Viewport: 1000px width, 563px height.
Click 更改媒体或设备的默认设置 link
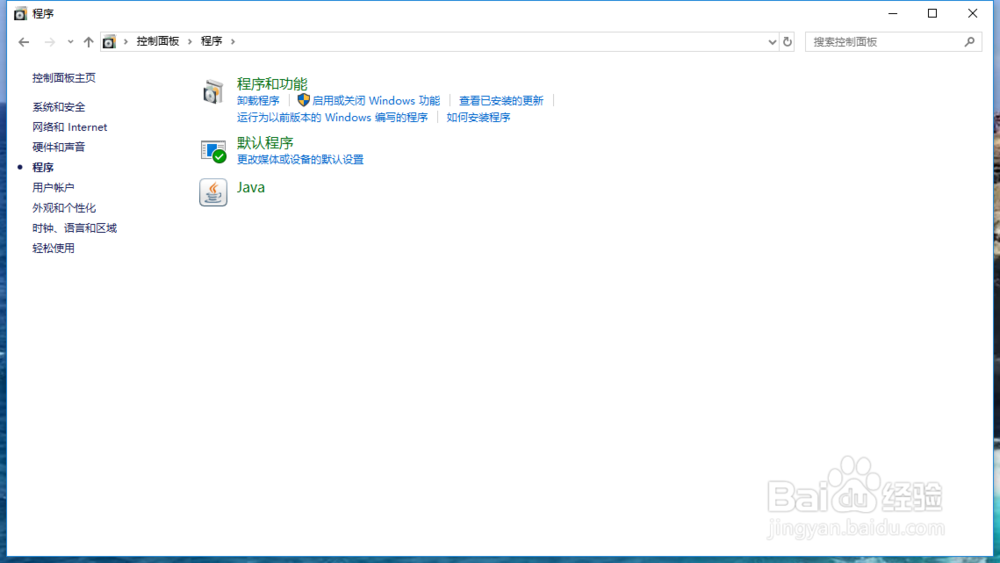coord(300,159)
